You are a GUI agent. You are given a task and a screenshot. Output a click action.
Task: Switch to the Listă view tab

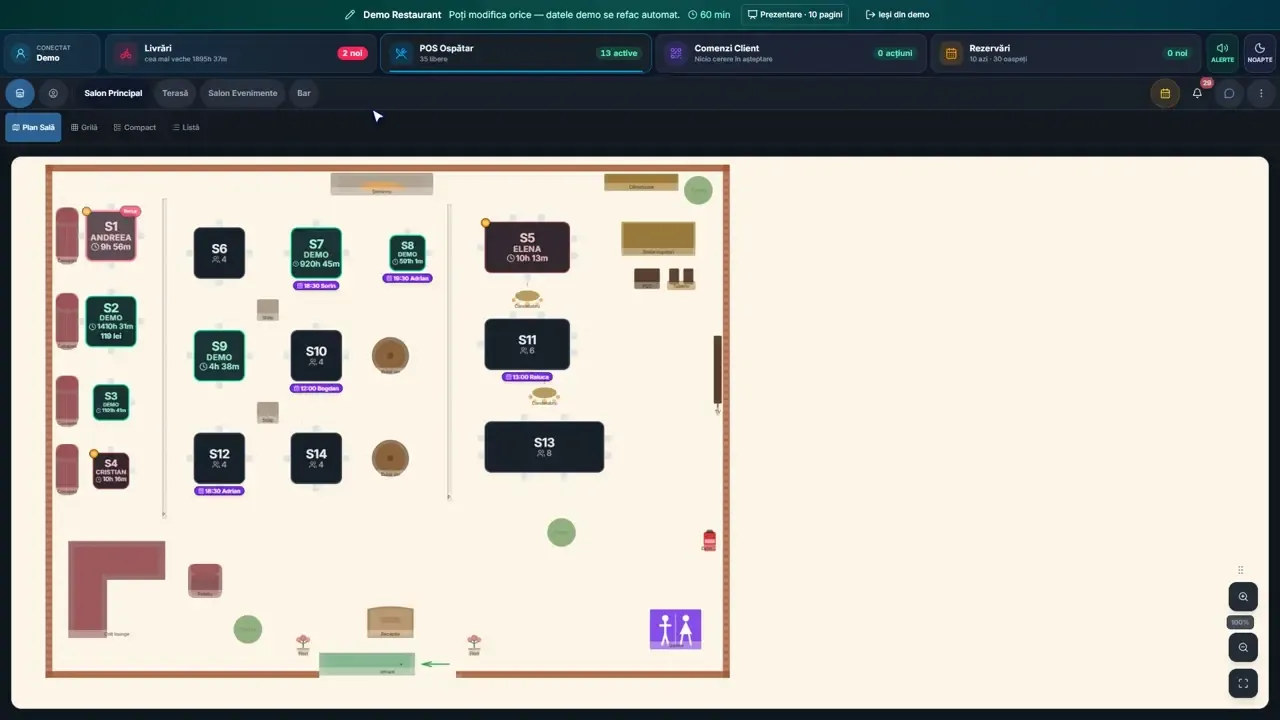[186, 127]
